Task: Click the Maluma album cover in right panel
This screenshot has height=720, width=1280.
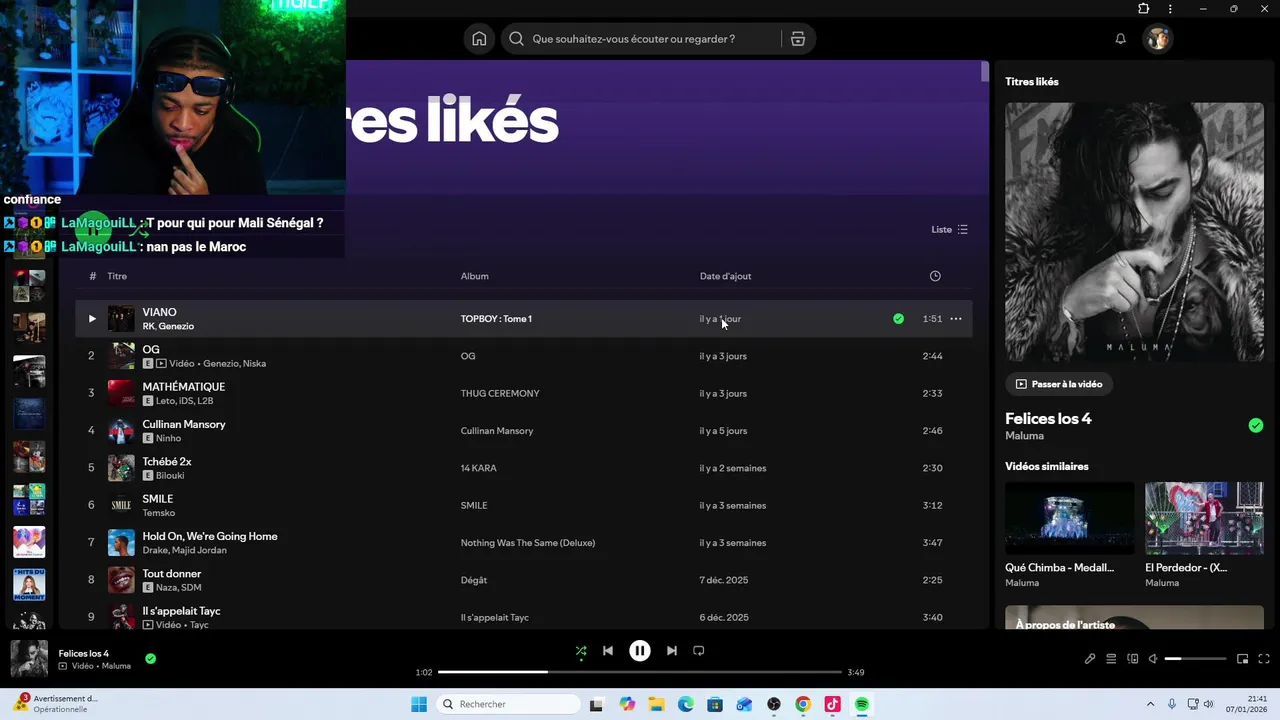Action: 1134,232
